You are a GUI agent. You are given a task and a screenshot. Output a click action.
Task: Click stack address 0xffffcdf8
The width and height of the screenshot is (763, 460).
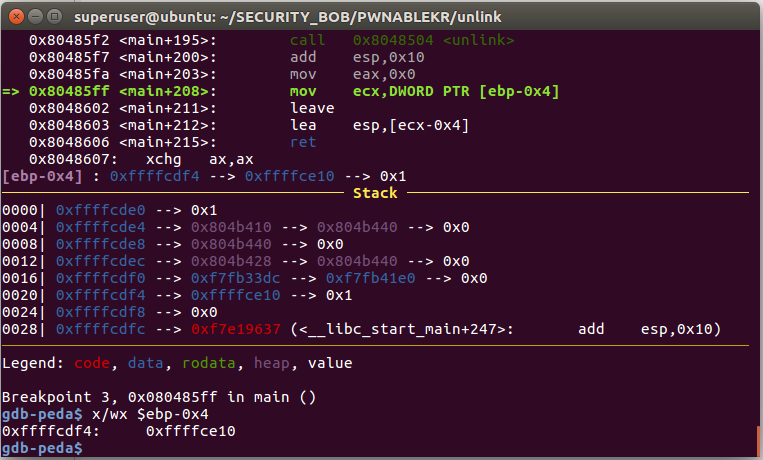[100, 313]
